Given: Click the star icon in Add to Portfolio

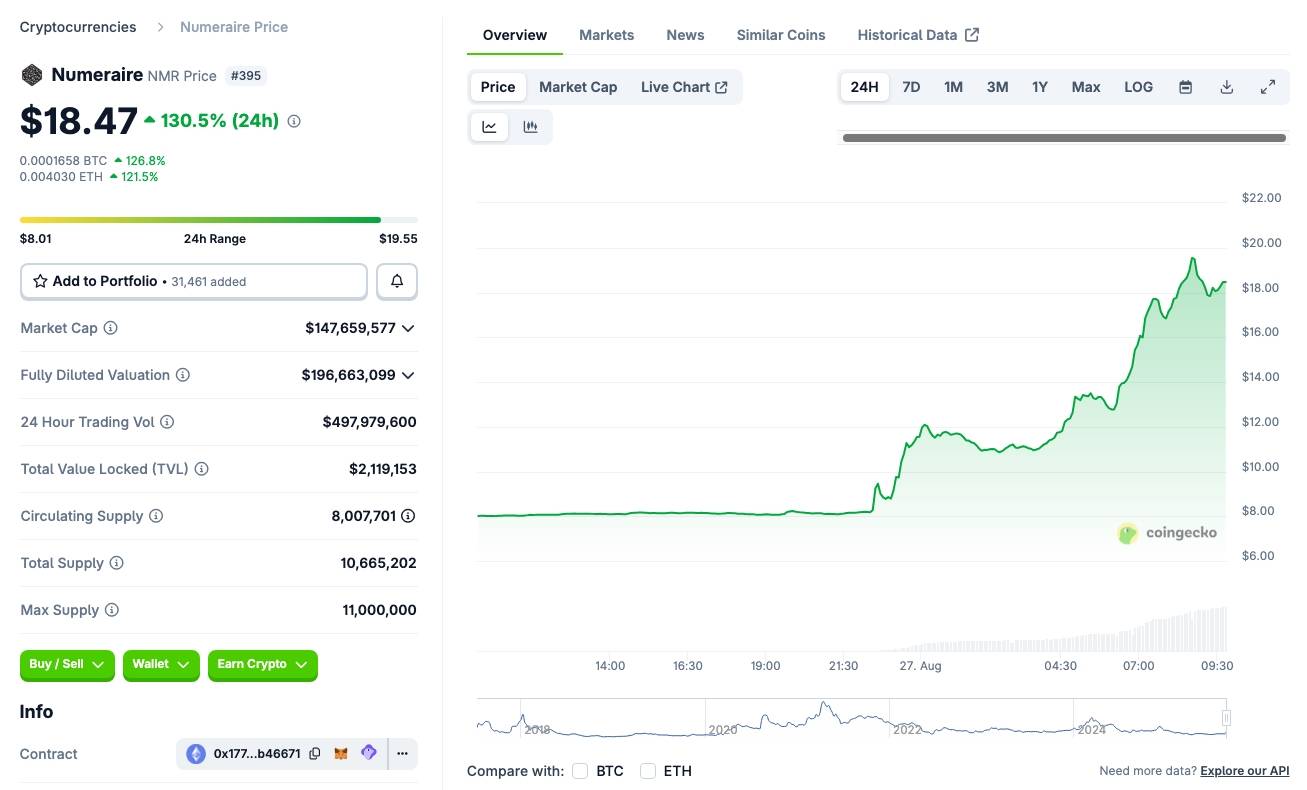Looking at the screenshot, I should pos(40,282).
